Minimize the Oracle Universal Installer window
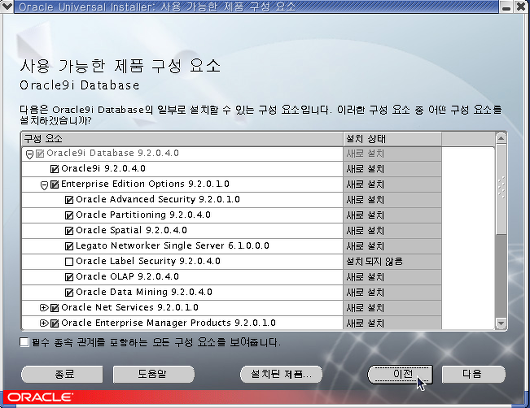The height and width of the screenshot is (408, 530). (506, 7)
